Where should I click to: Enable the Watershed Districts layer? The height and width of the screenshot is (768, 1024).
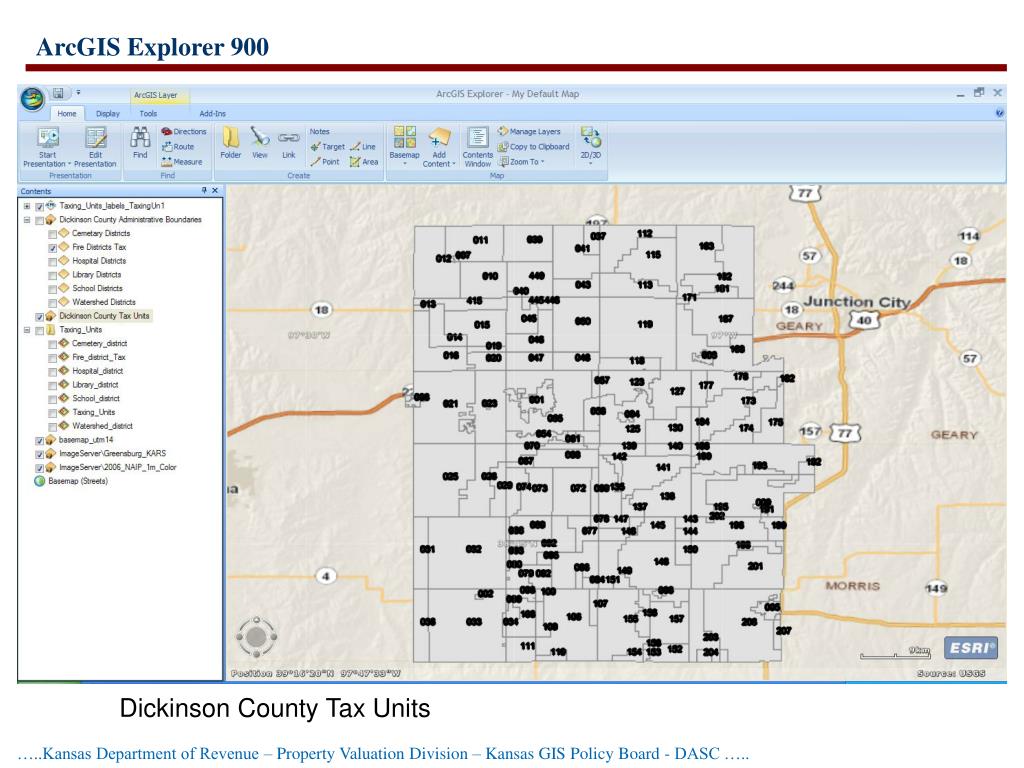(x=53, y=302)
